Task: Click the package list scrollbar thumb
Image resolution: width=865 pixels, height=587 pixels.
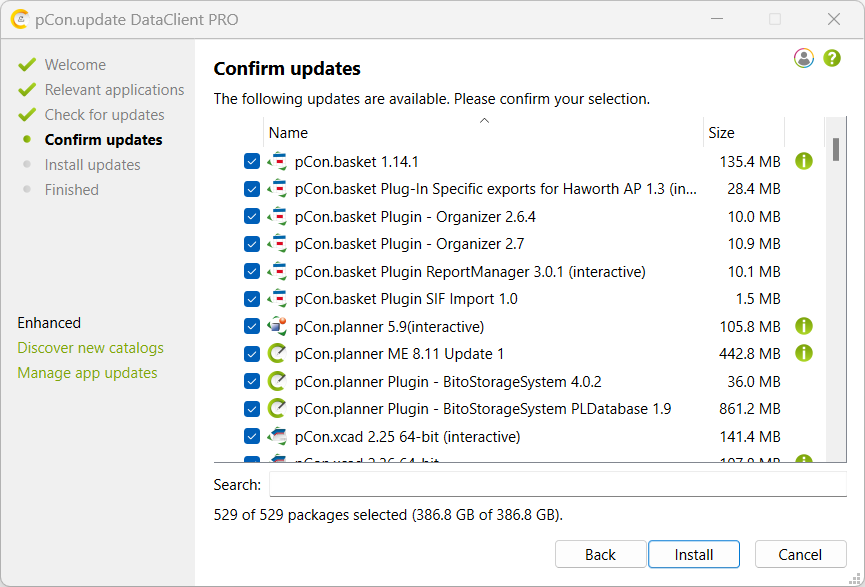Action: click(836, 149)
